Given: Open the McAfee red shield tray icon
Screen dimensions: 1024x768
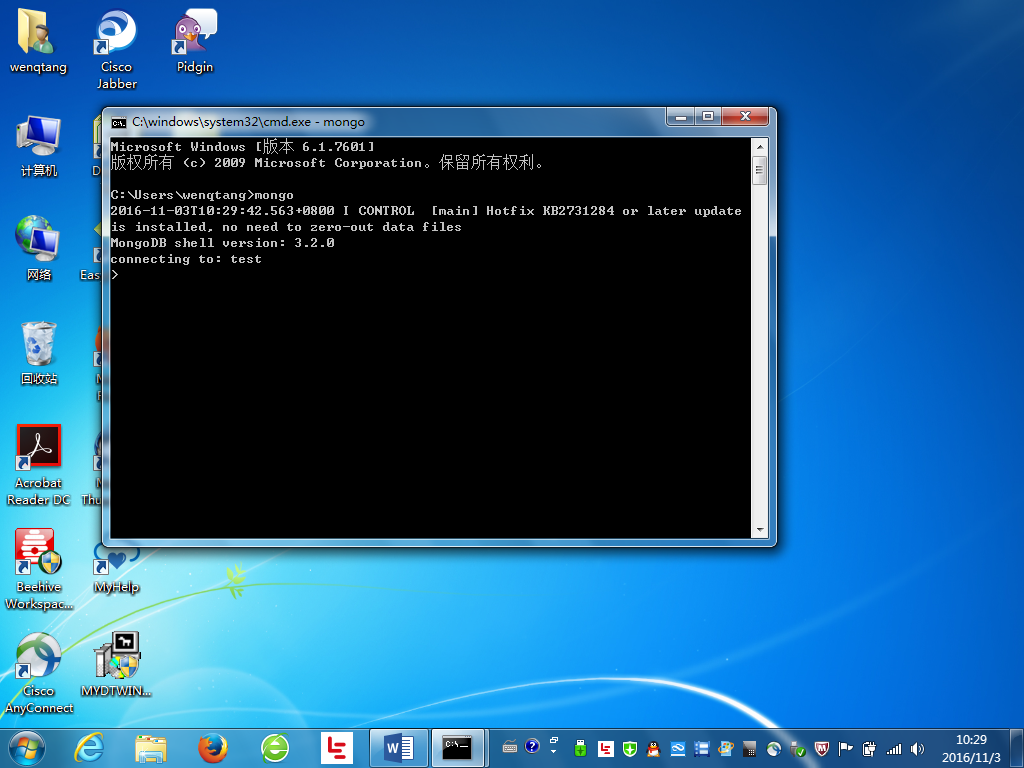Looking at the screenshot, I should 822,748.
